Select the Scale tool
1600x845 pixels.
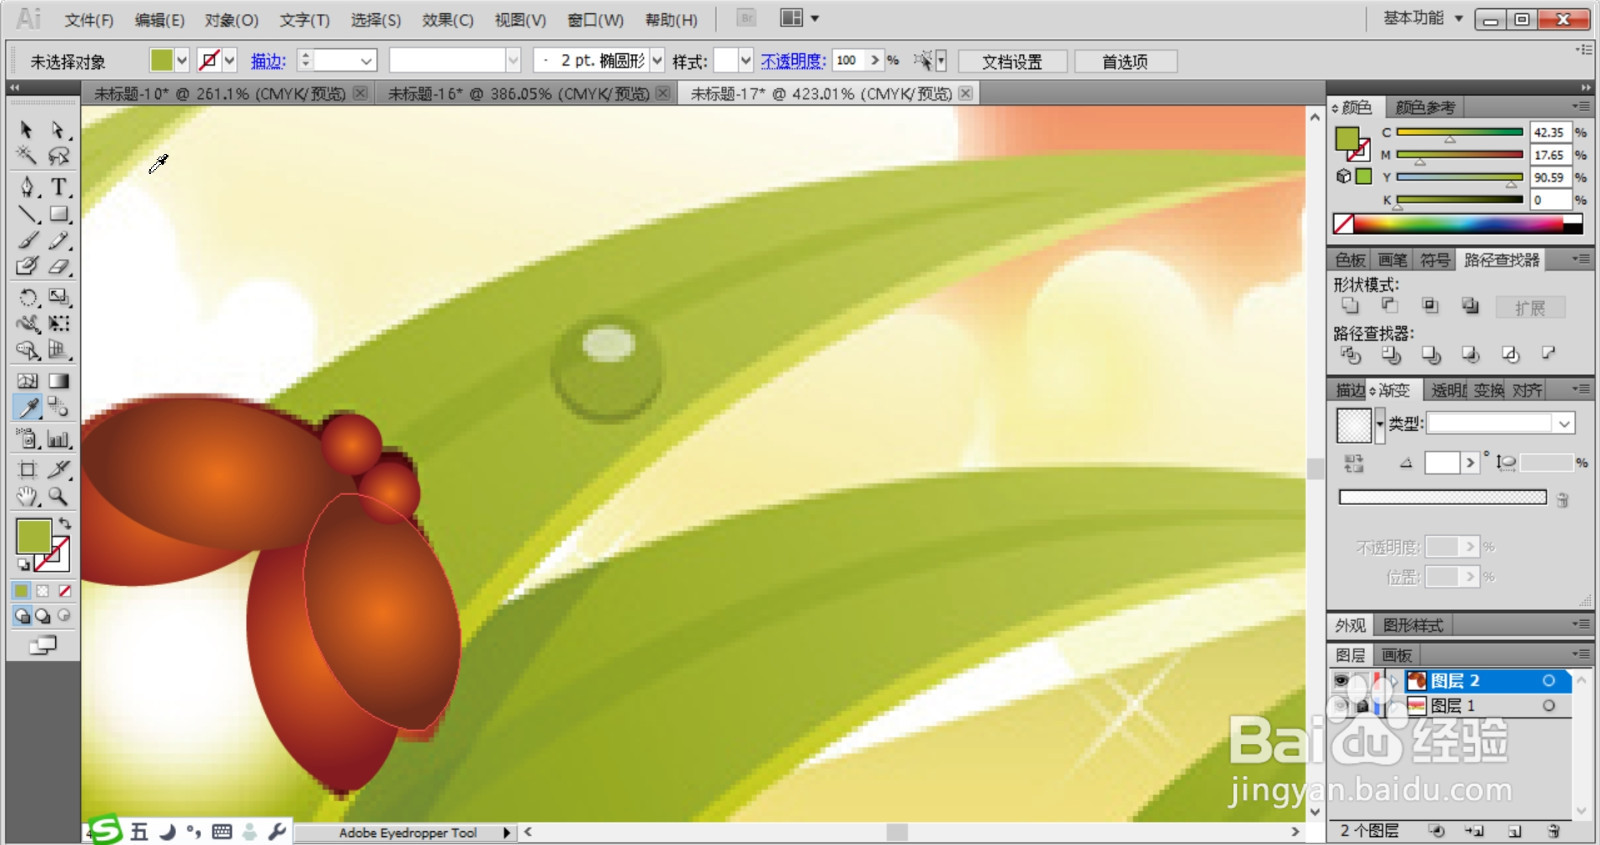tap(59, 297)
